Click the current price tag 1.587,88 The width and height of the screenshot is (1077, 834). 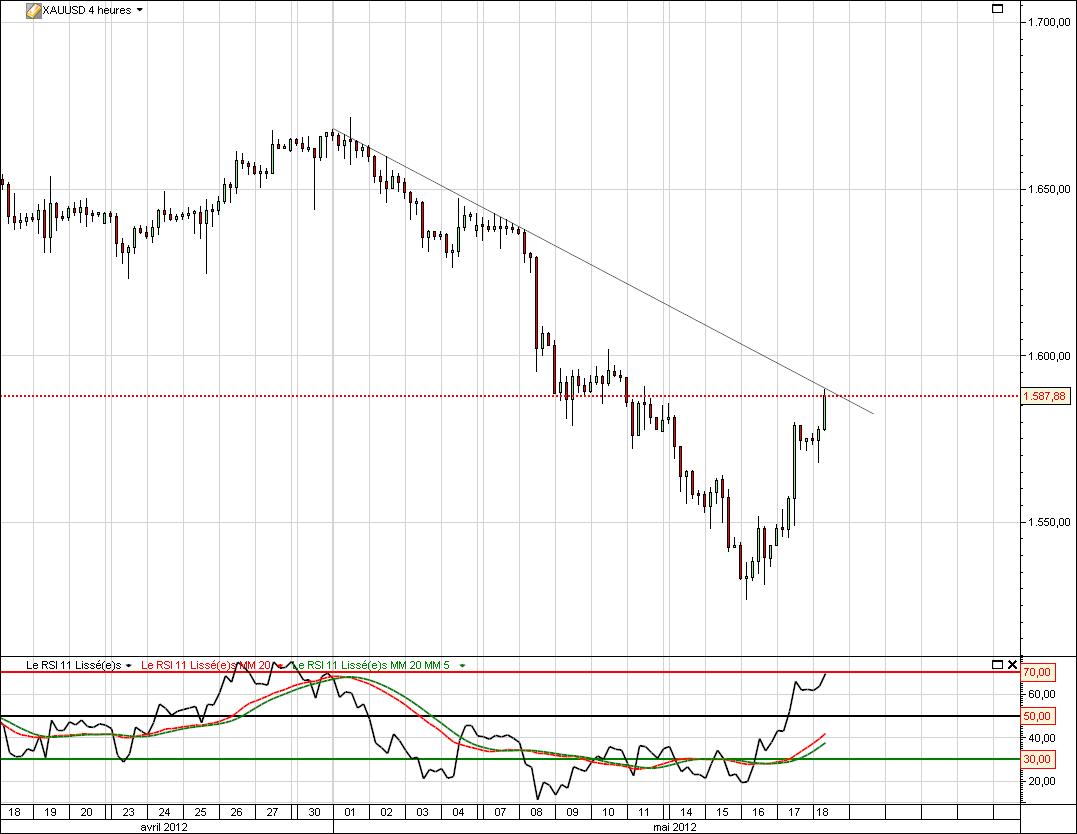(1046, 396)
